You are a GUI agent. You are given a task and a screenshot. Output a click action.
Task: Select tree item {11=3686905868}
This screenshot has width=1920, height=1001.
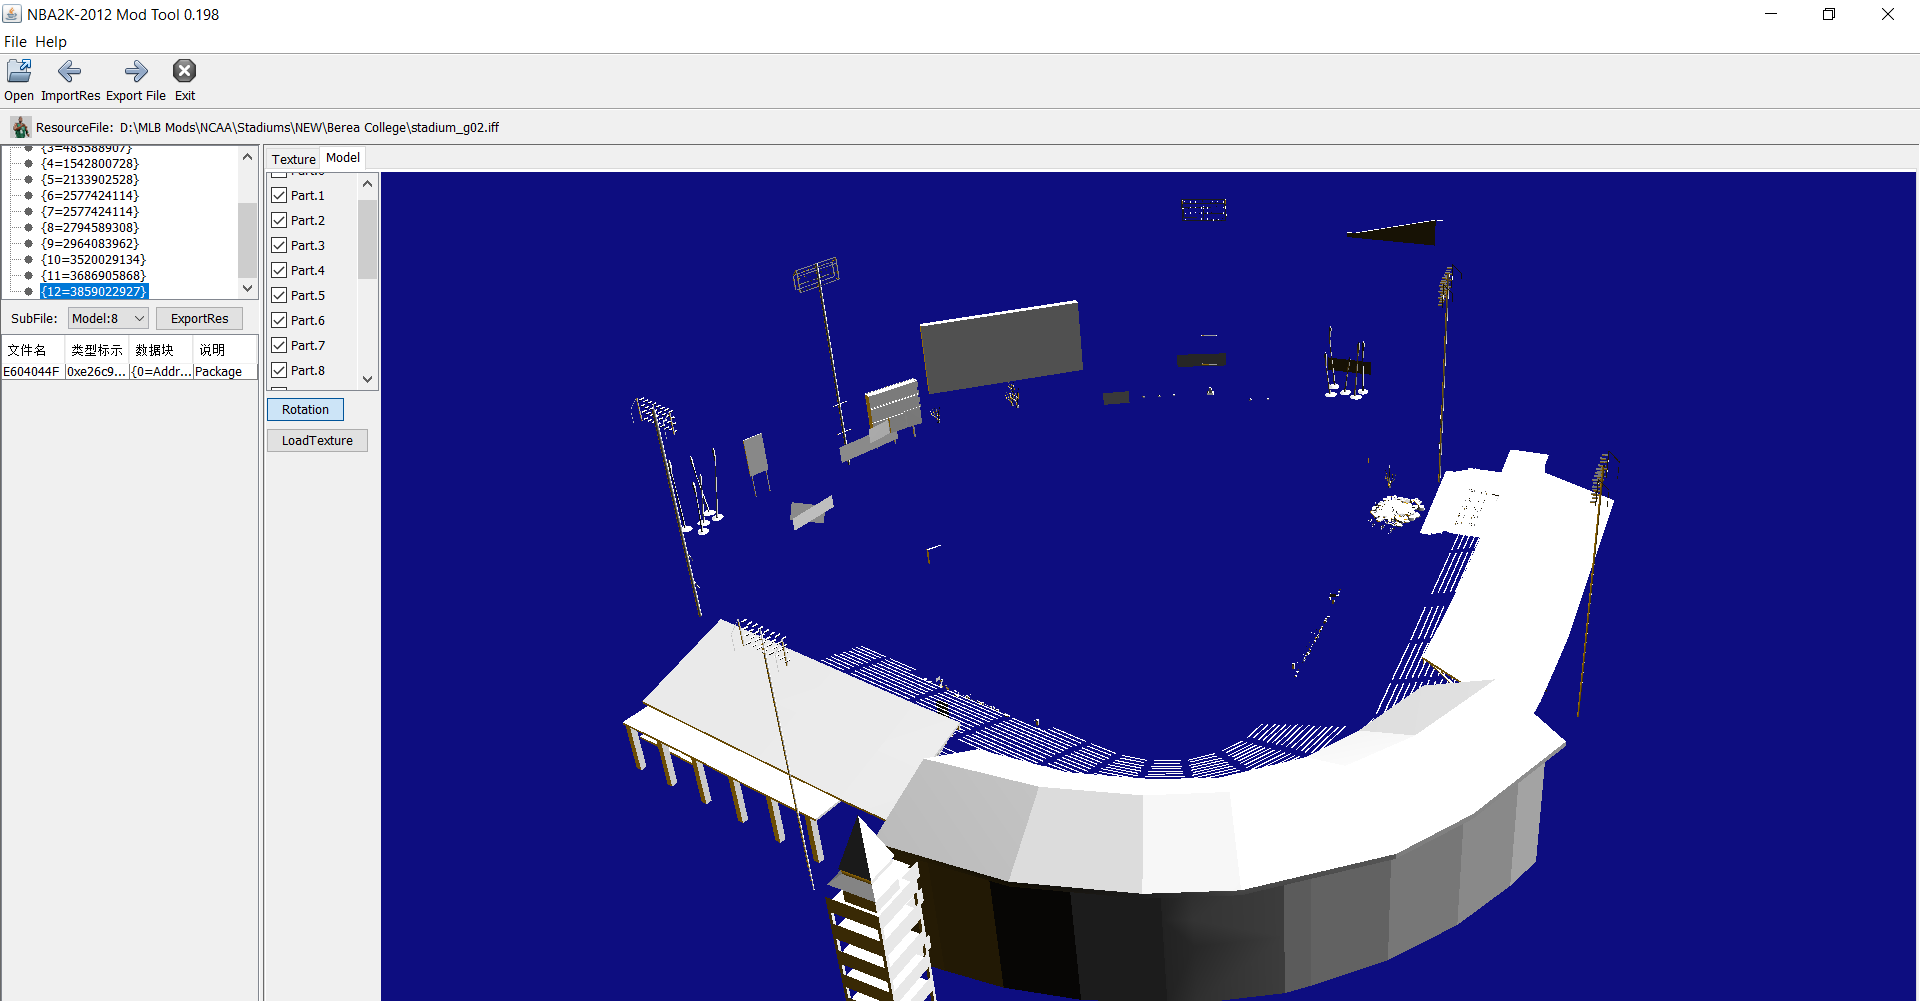coord(94,275)
